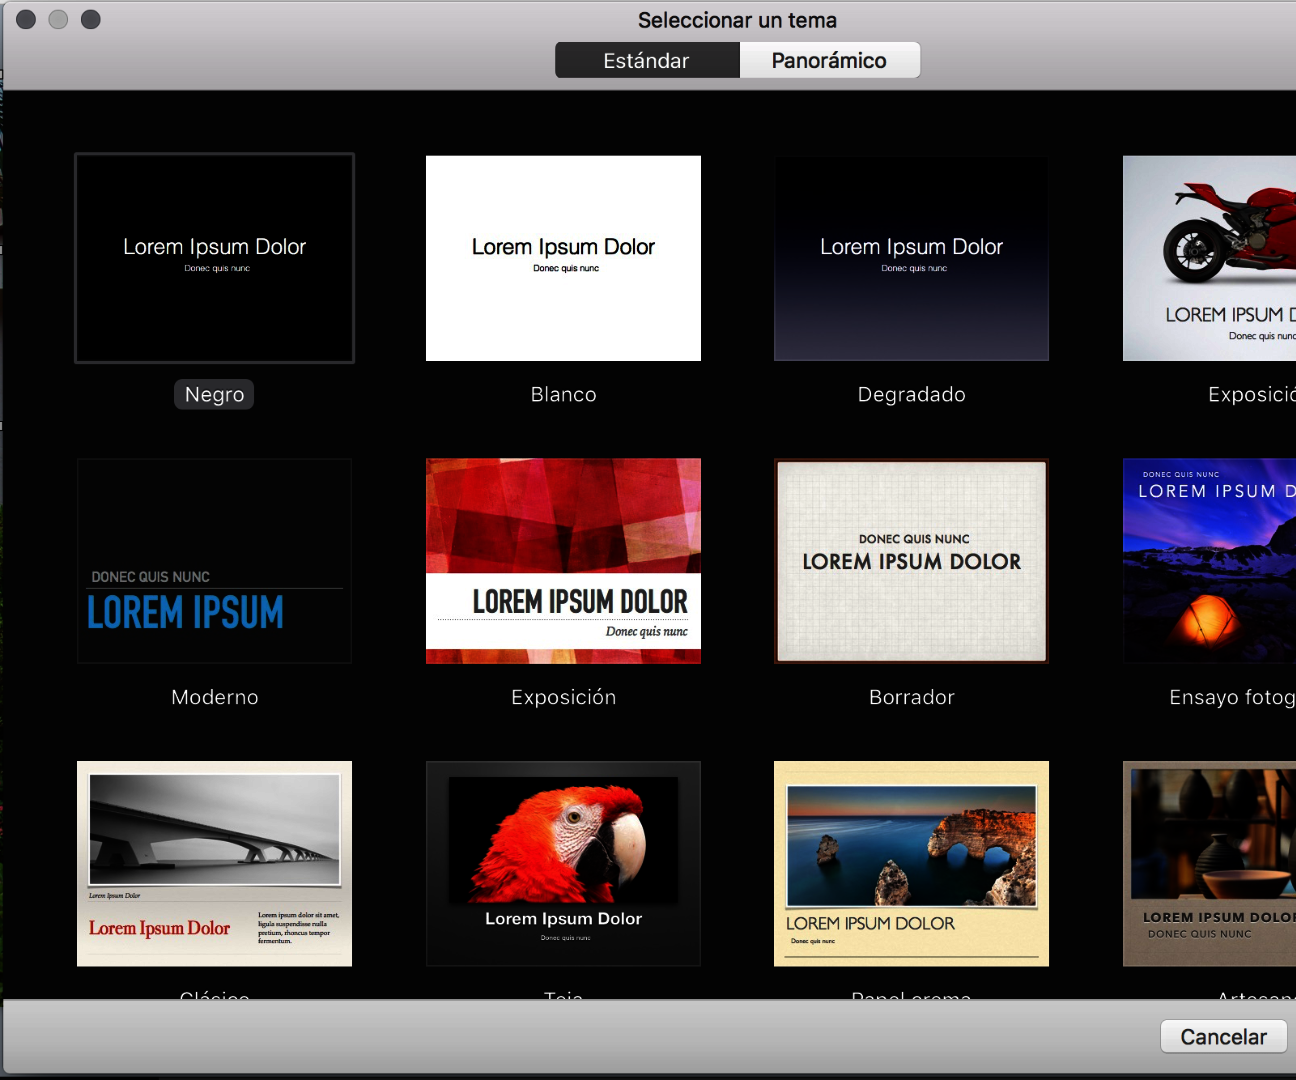Select the red motorcycle theme thumbnail
The width and height of the screenshot is (1296, 1080).
[x=1210, y=258]
